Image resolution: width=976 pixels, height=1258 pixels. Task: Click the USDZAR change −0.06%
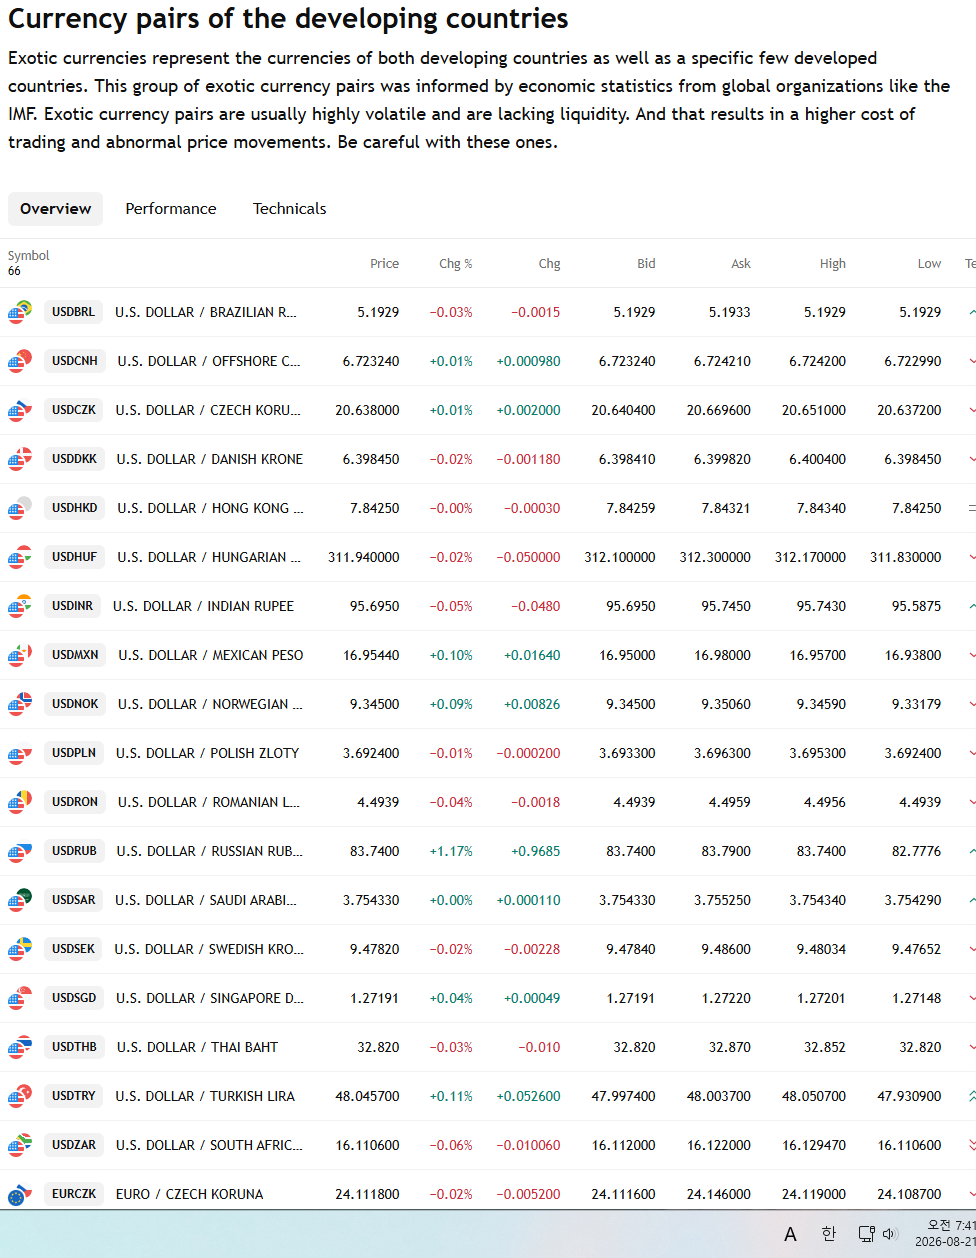[x=451, y=1145]
